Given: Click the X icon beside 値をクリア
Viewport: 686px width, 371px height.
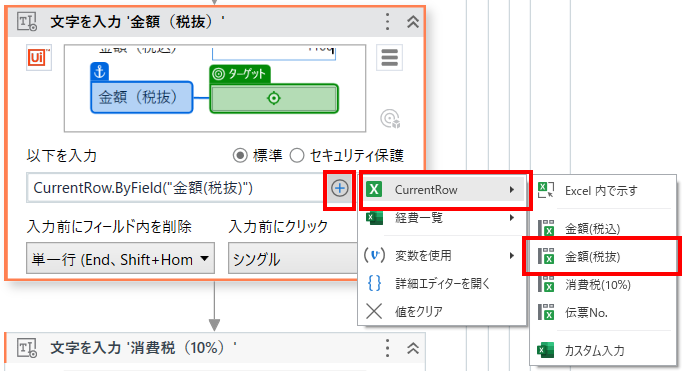Looking at the screenshot, I should [x=374, y=312].
